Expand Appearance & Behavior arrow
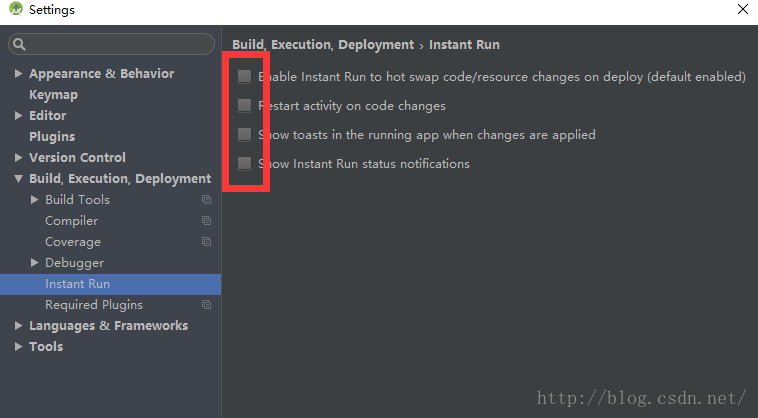758x418 pixels. (x=18, y=73)
